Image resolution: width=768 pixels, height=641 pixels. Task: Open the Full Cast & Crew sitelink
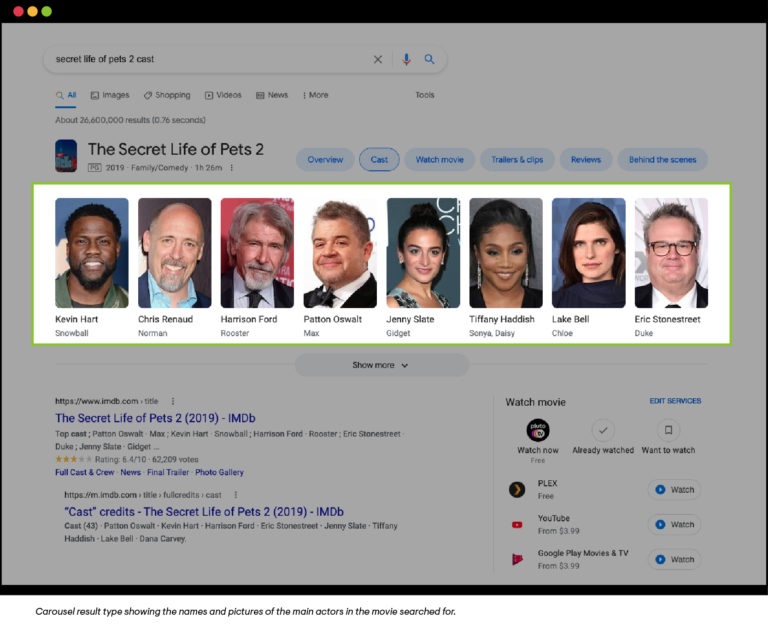pyautogui.click(x=85, y=473)
